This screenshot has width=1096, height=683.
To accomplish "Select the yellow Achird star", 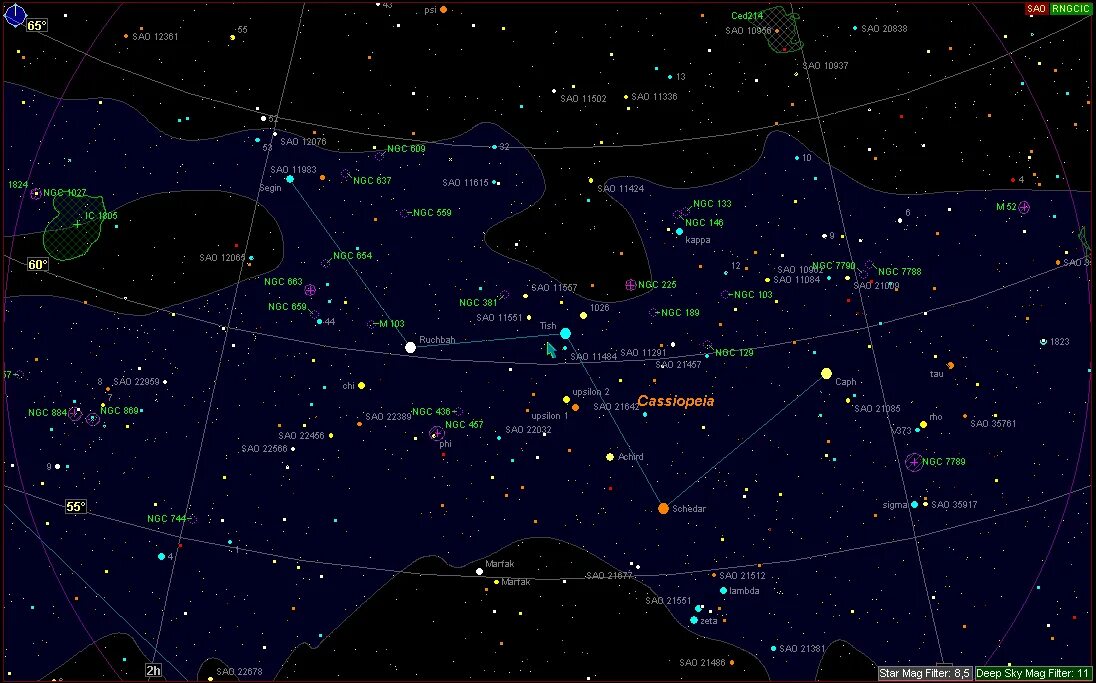I will coord(610,456).
